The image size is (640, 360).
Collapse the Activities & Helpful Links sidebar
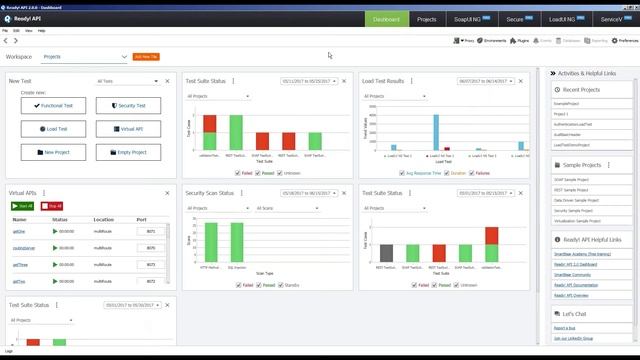pyautogui.click(x=553, y=73)
